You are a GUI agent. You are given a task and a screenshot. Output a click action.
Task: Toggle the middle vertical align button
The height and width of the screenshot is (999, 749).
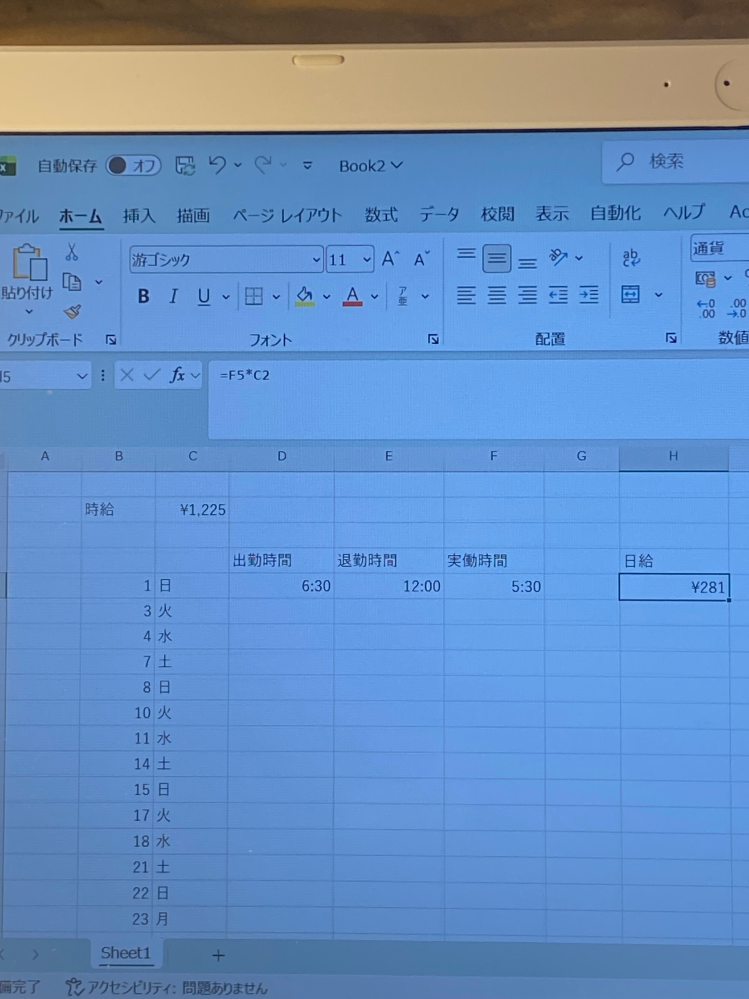click(497, 258)
